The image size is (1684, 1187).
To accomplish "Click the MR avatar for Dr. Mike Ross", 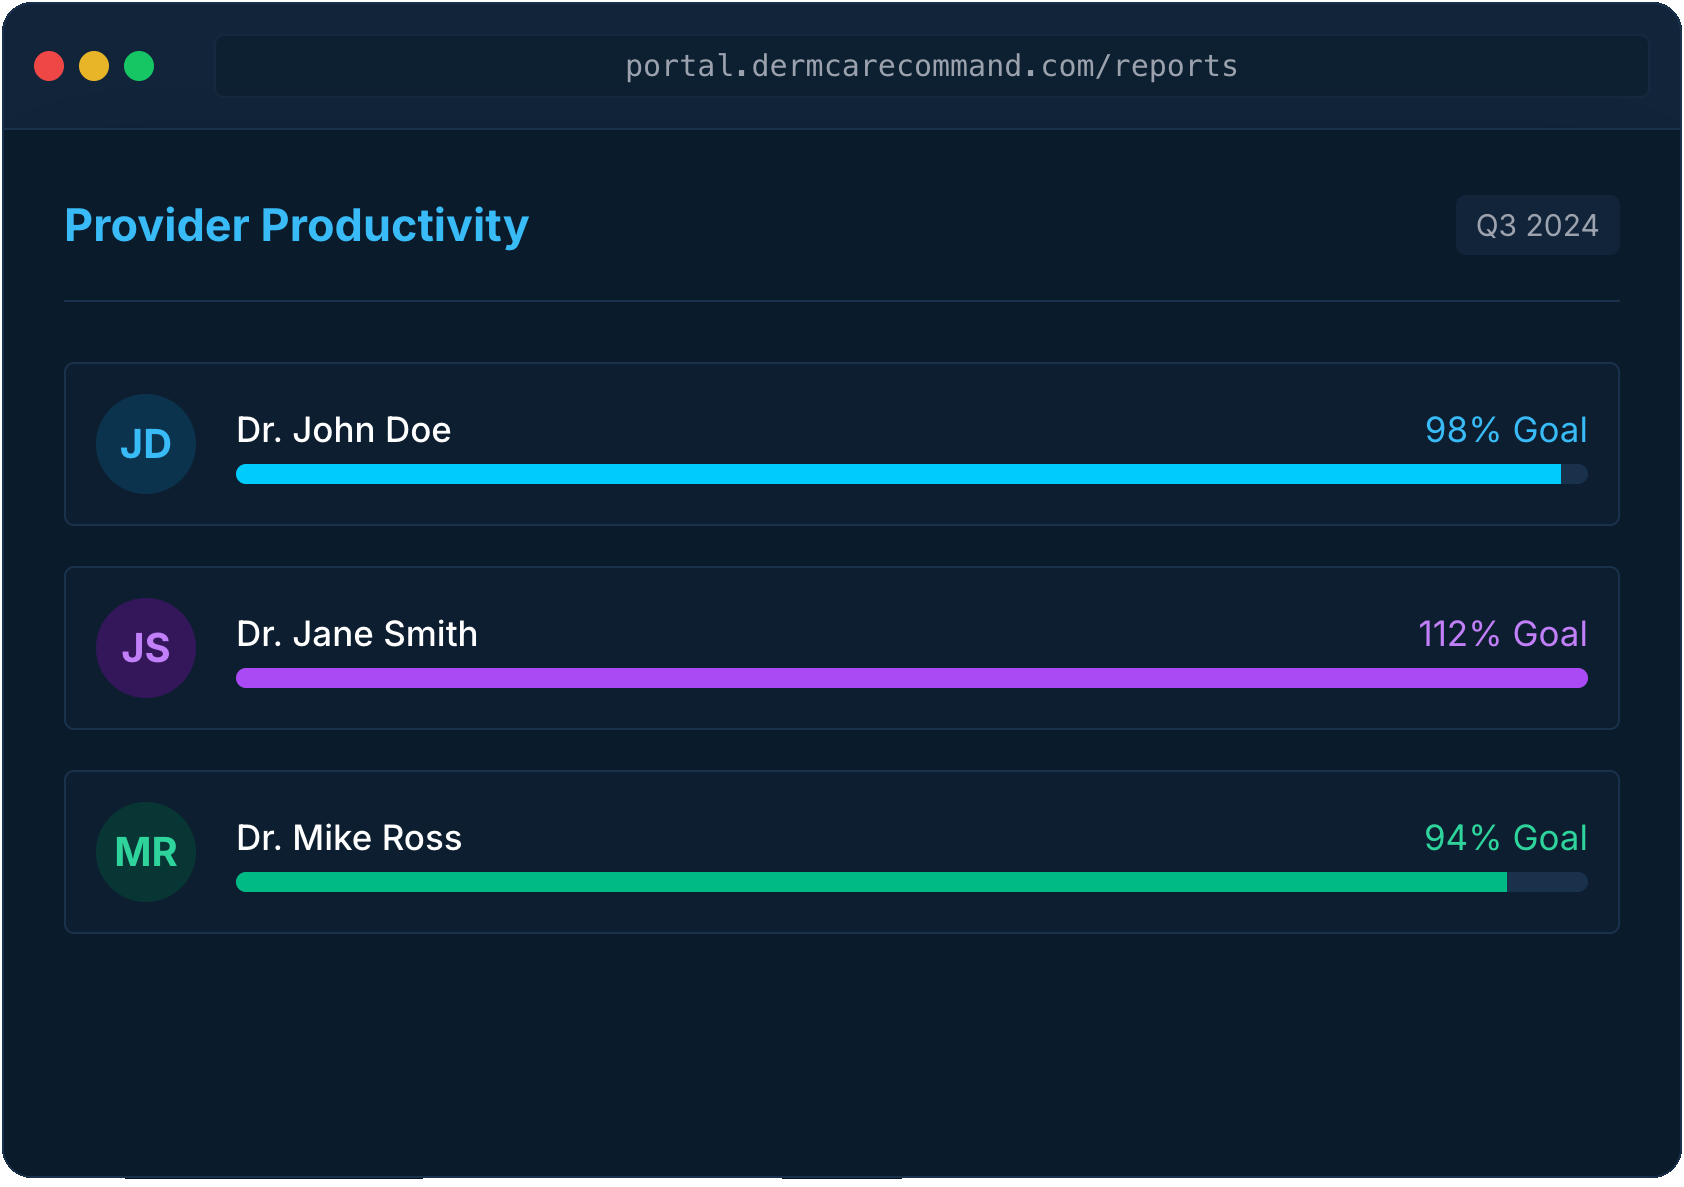I will (x=146, y=852).
